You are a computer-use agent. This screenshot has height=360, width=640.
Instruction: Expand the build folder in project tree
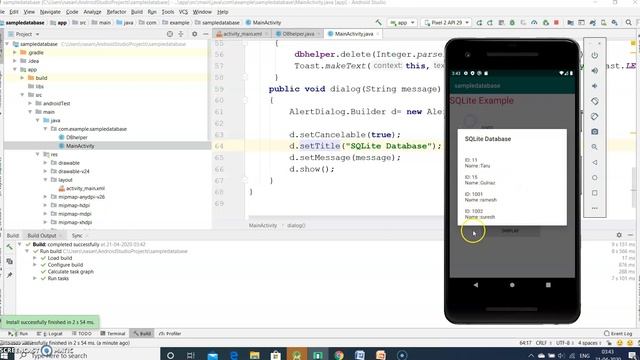(x=22, y=78)
